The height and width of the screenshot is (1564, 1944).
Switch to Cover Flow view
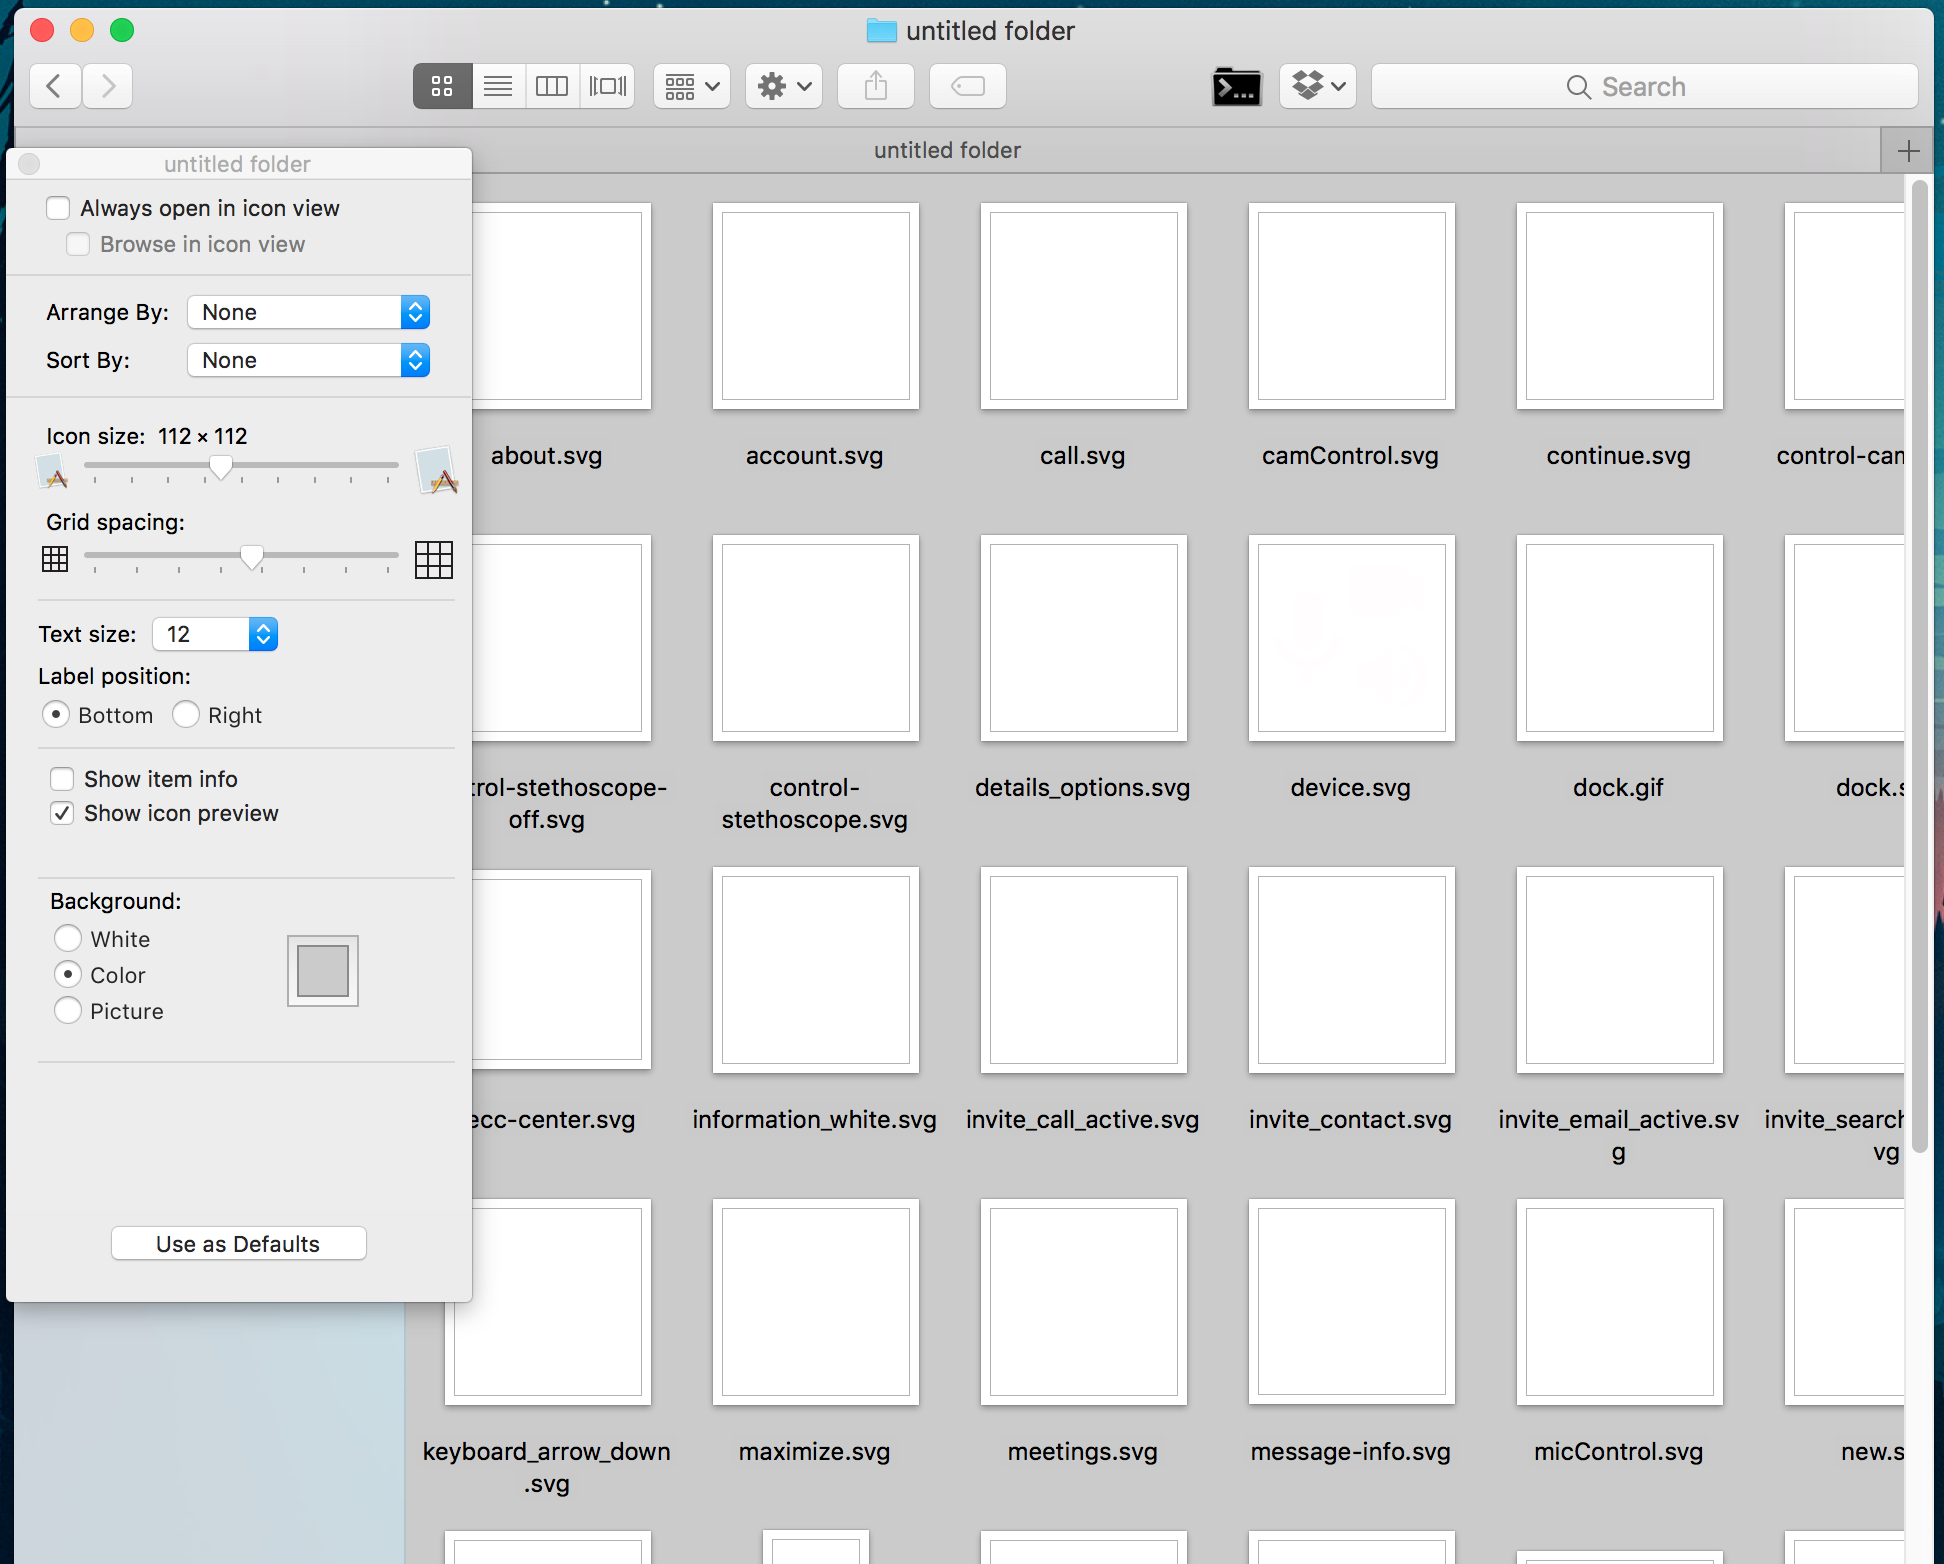pyautogui.click(x=607, y=87)
